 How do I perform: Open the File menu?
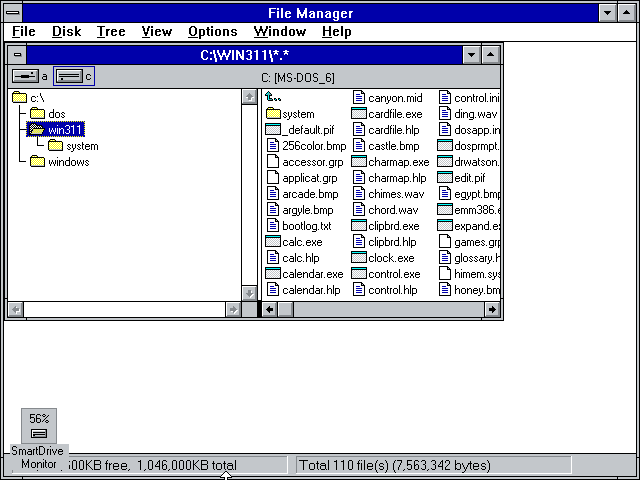tap(24, 31)
